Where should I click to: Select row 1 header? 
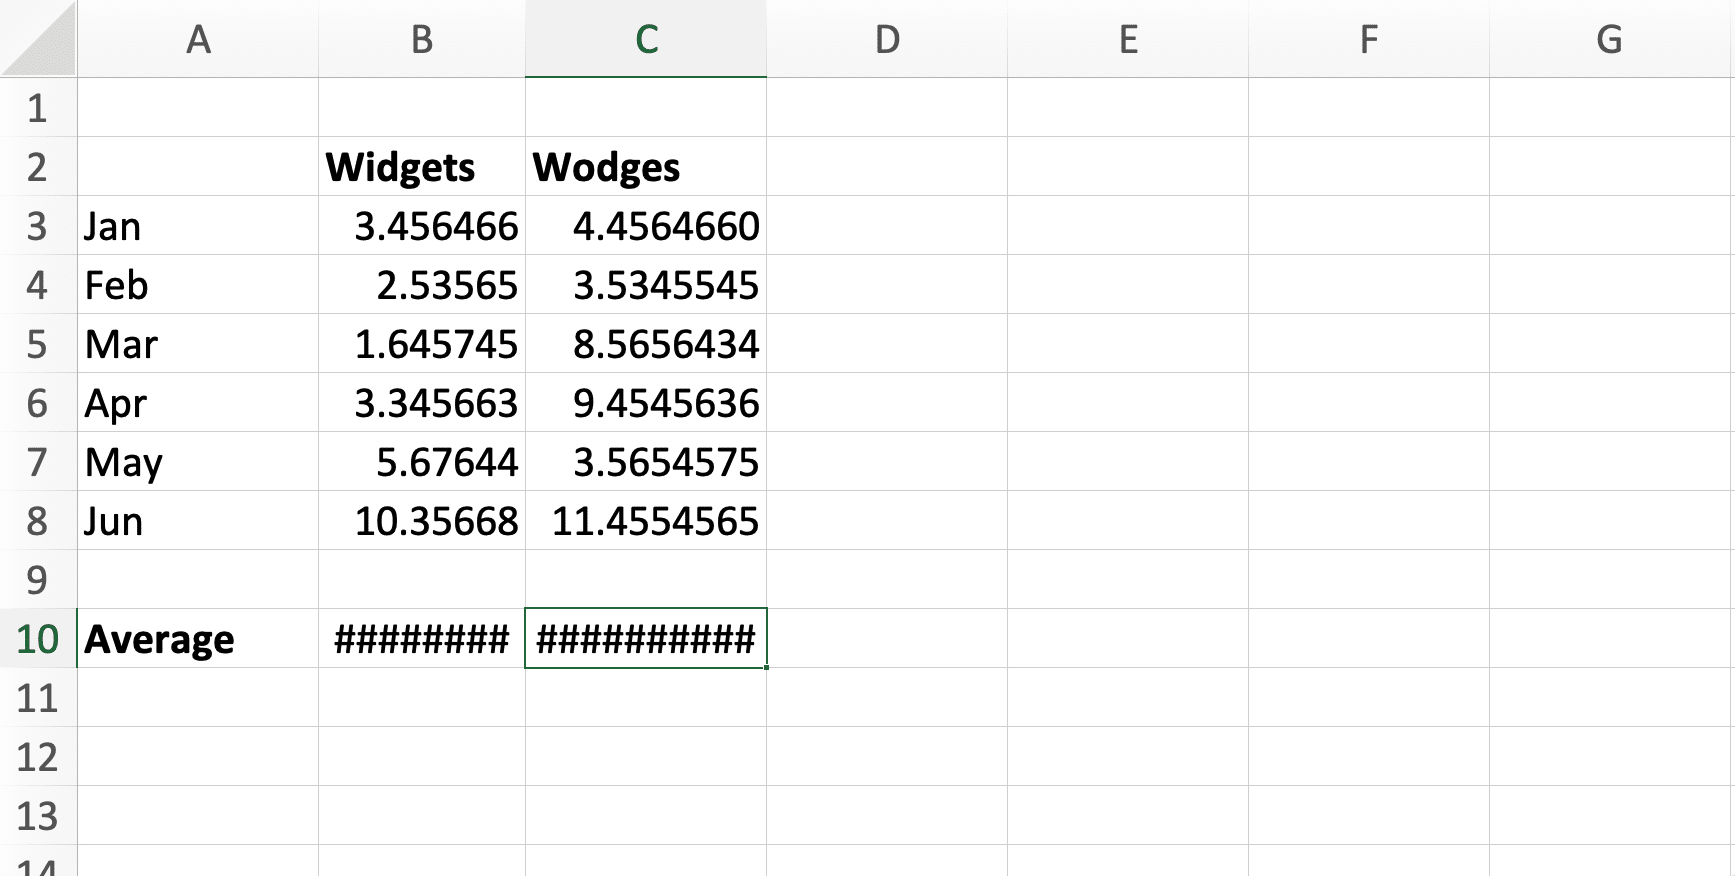38,107
